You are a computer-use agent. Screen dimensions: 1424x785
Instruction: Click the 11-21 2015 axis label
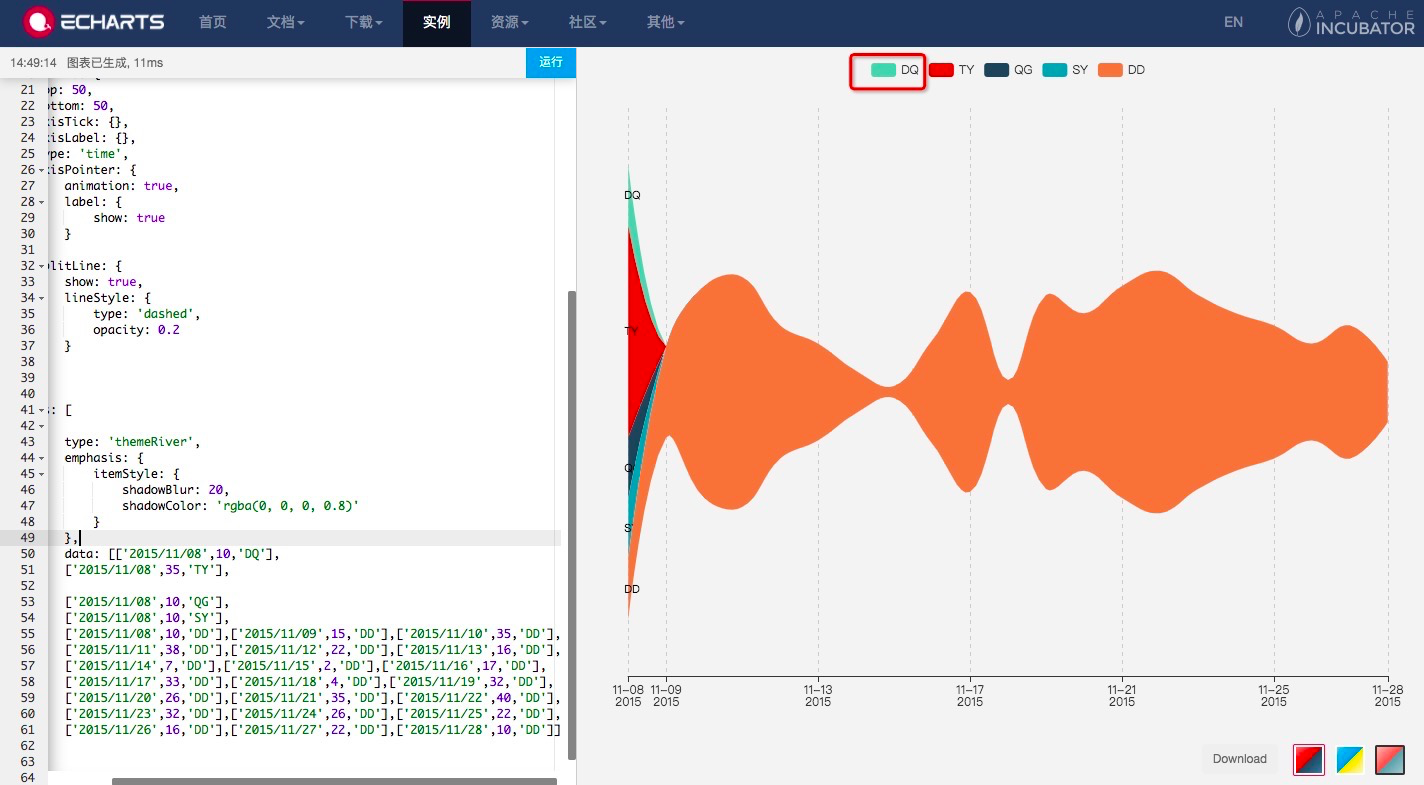tap(1122, 695)
